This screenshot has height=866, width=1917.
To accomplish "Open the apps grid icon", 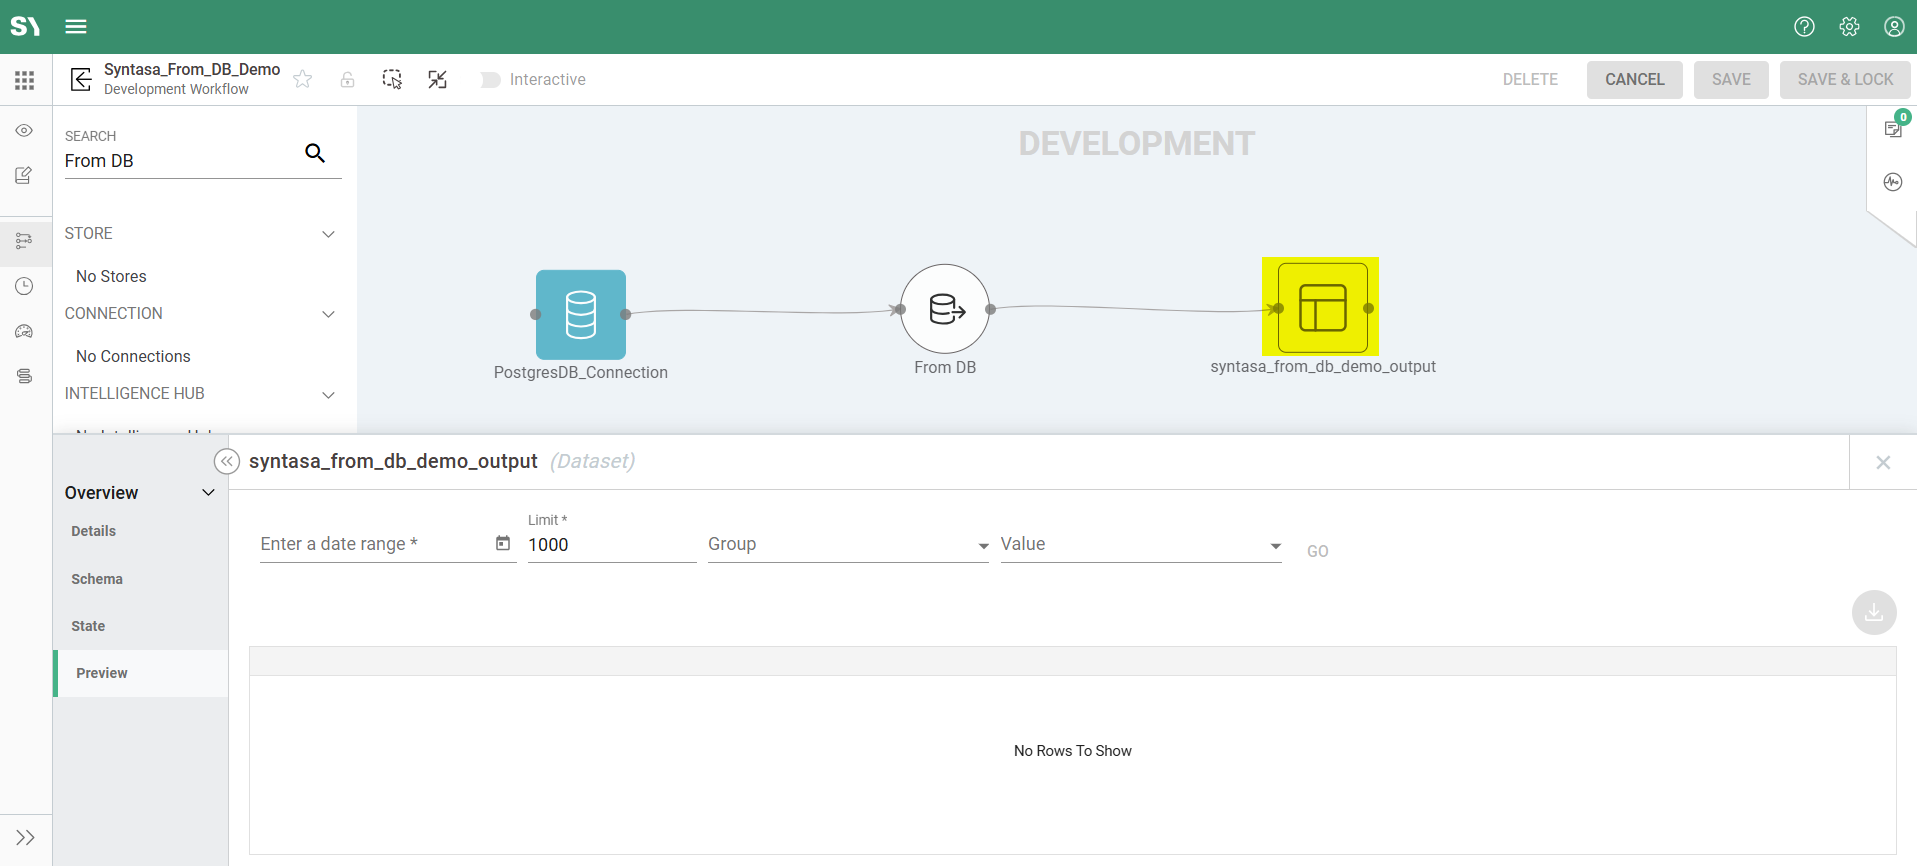I will (25, 80).
